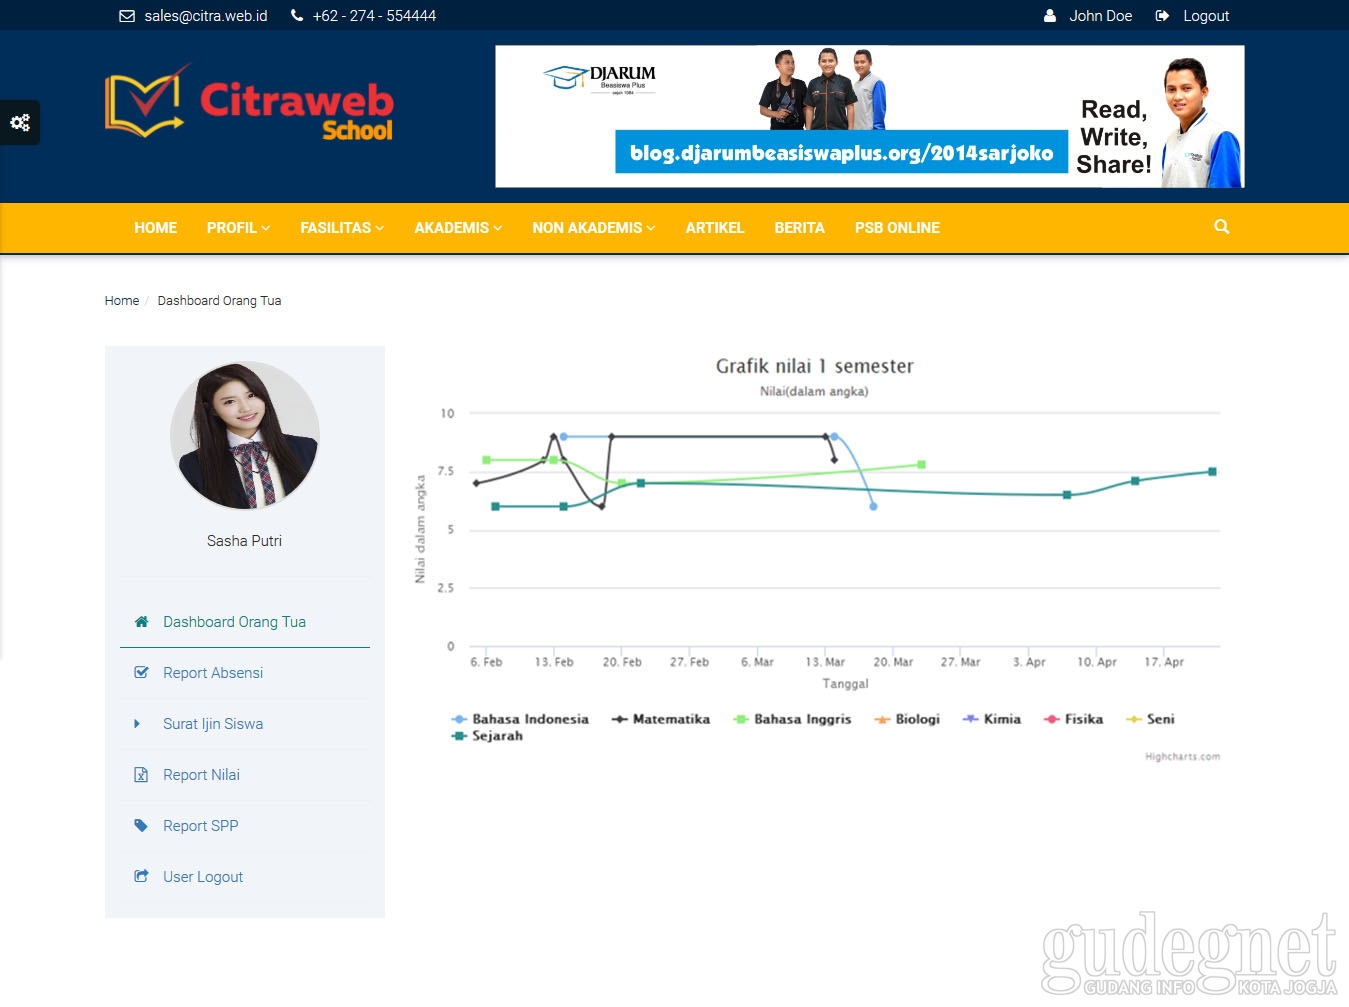Screen dimensions: 1349x1007
Task: Click the user icon next to John Doe
Action: [x=1049, y=15]
